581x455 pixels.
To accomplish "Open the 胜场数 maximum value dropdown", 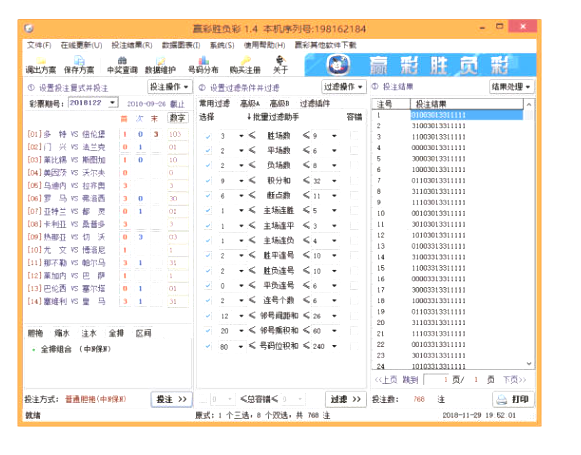I will 334,136.
